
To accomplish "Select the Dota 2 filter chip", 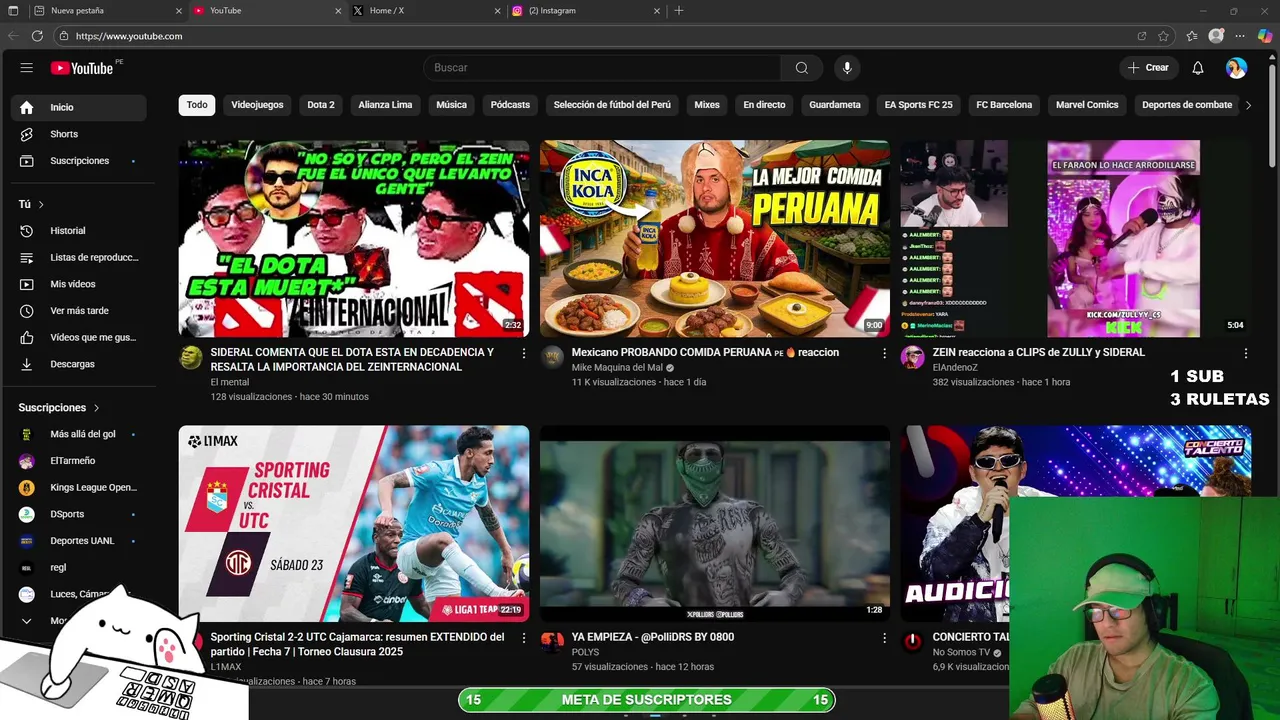I will click(321, 105).
